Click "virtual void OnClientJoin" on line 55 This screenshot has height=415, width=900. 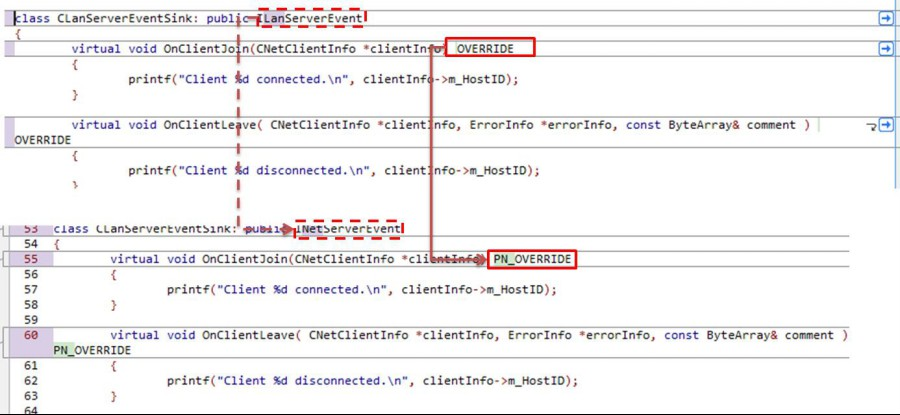(x=199, y=259)
